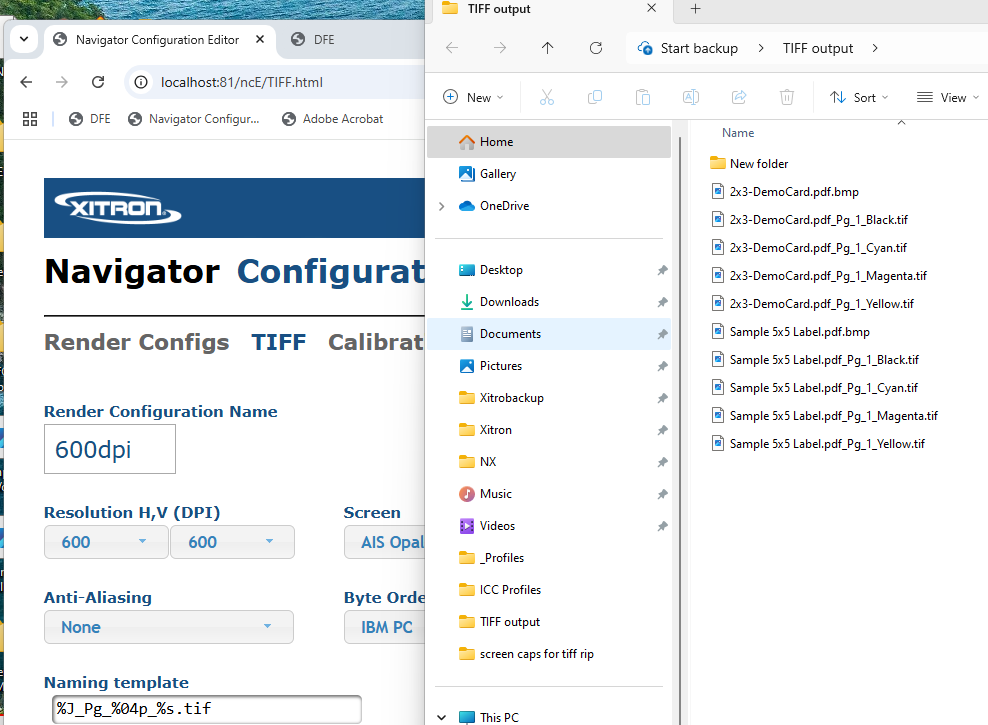Open the Screen AIS Opal dropdown
Screen dimensions: 988x725
click(384, 542)
